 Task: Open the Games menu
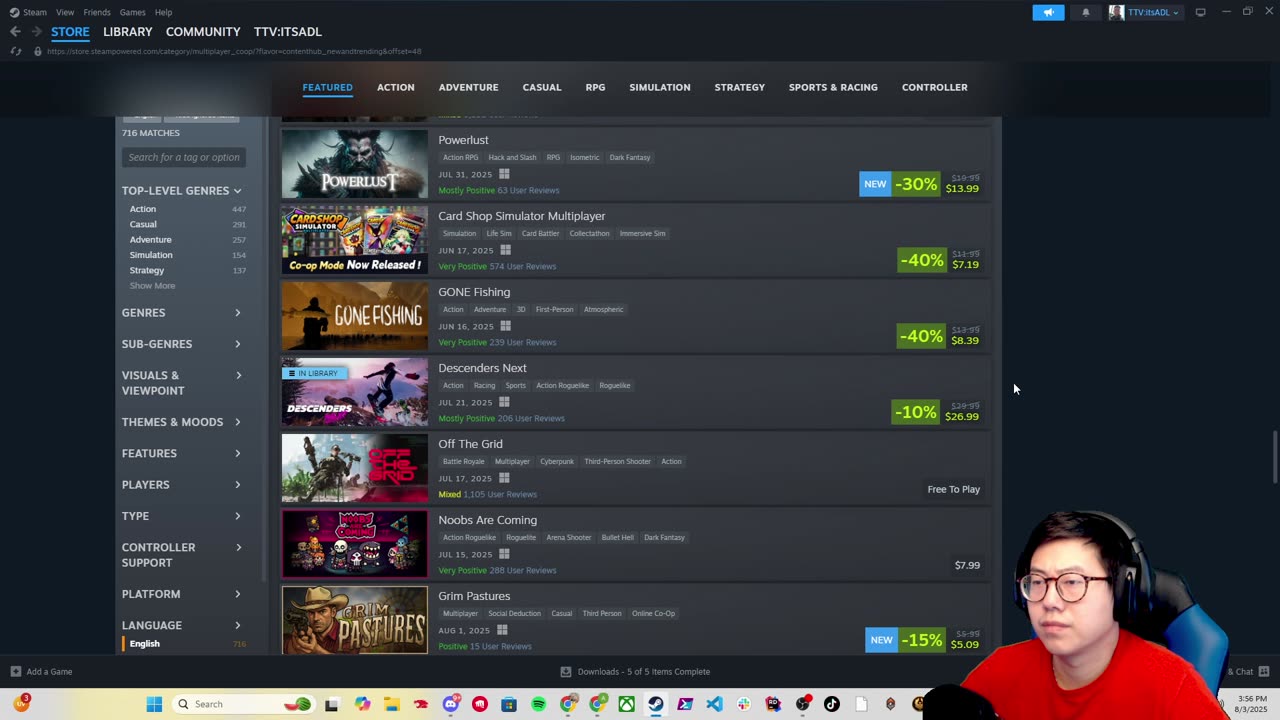pos(132,12)
